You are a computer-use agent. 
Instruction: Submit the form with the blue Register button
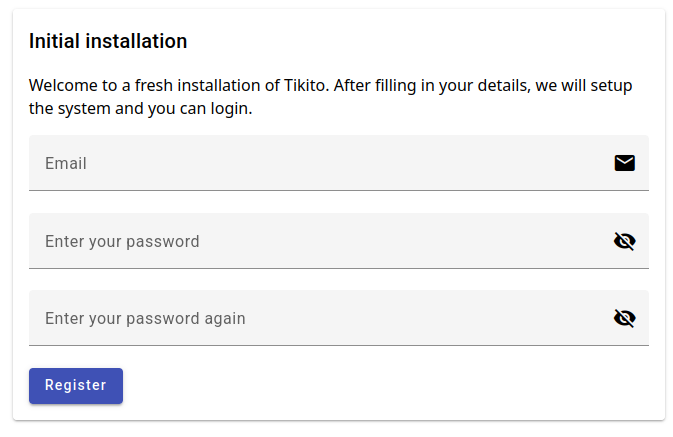pyautogui.click(x=76, y=385)
